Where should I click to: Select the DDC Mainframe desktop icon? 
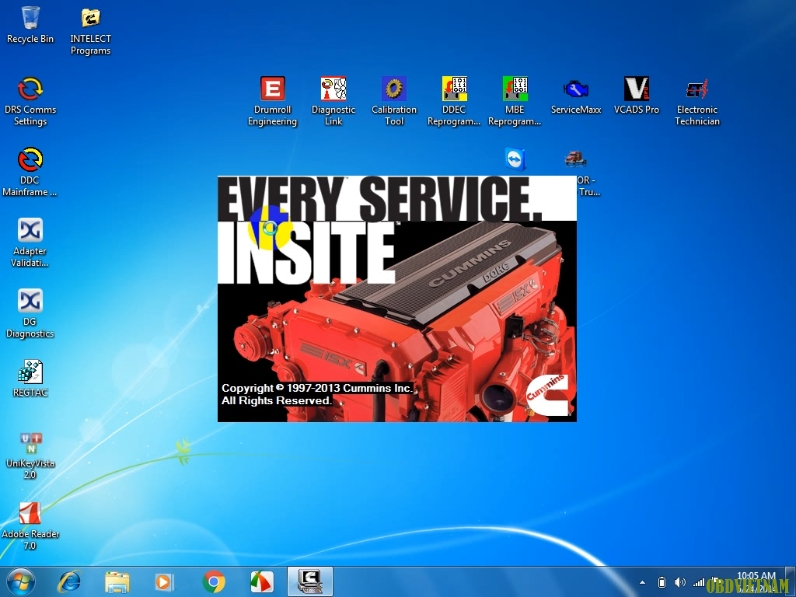click(30, 171)
